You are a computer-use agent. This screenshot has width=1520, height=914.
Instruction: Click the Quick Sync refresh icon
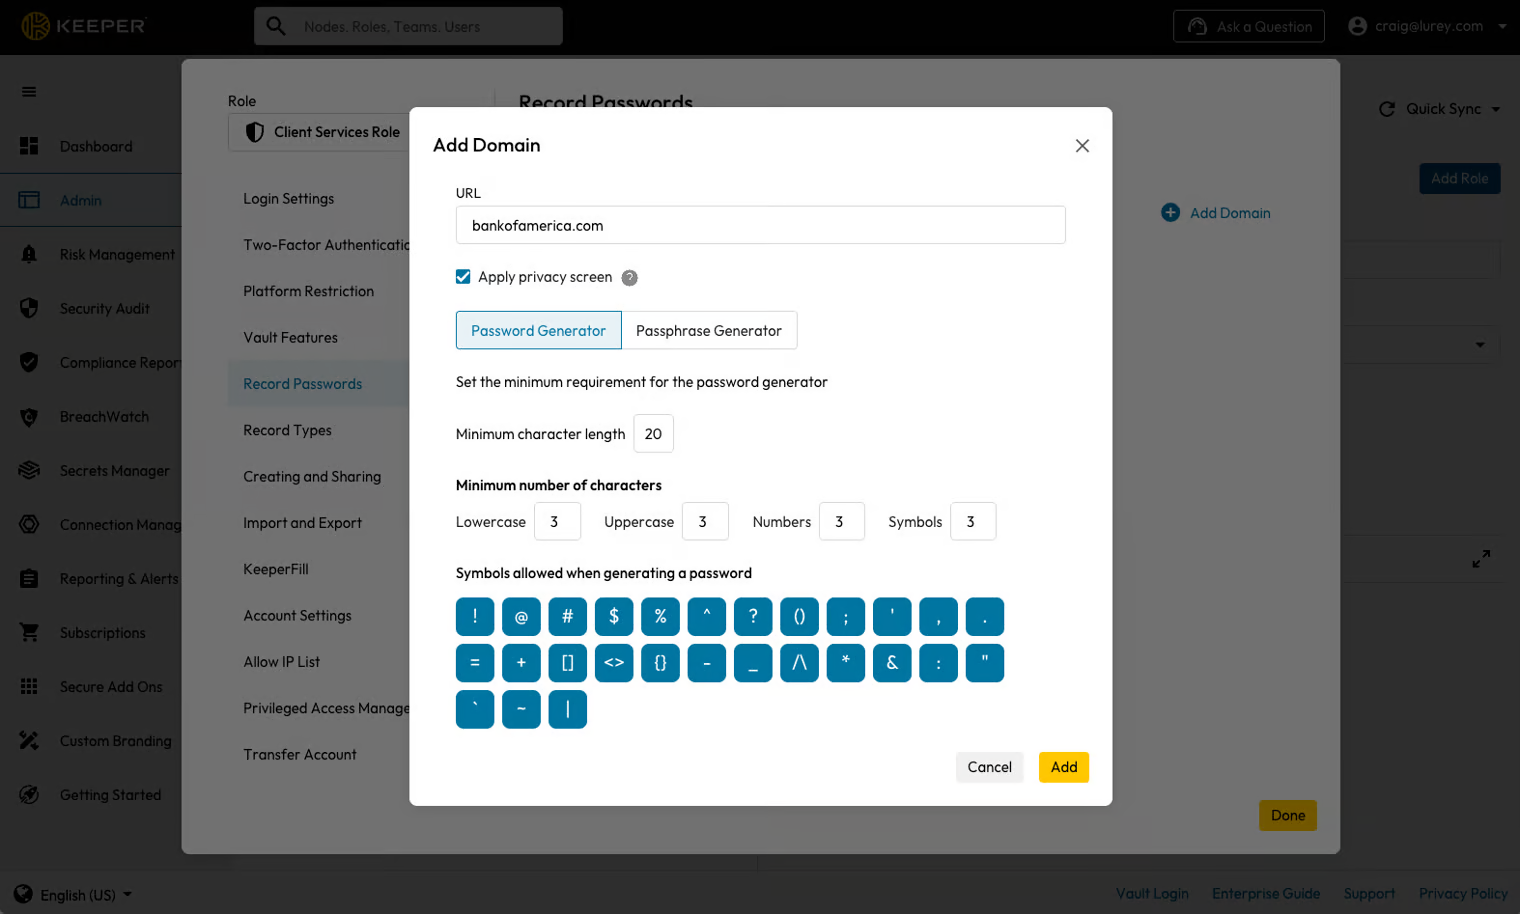(1387, 109)
